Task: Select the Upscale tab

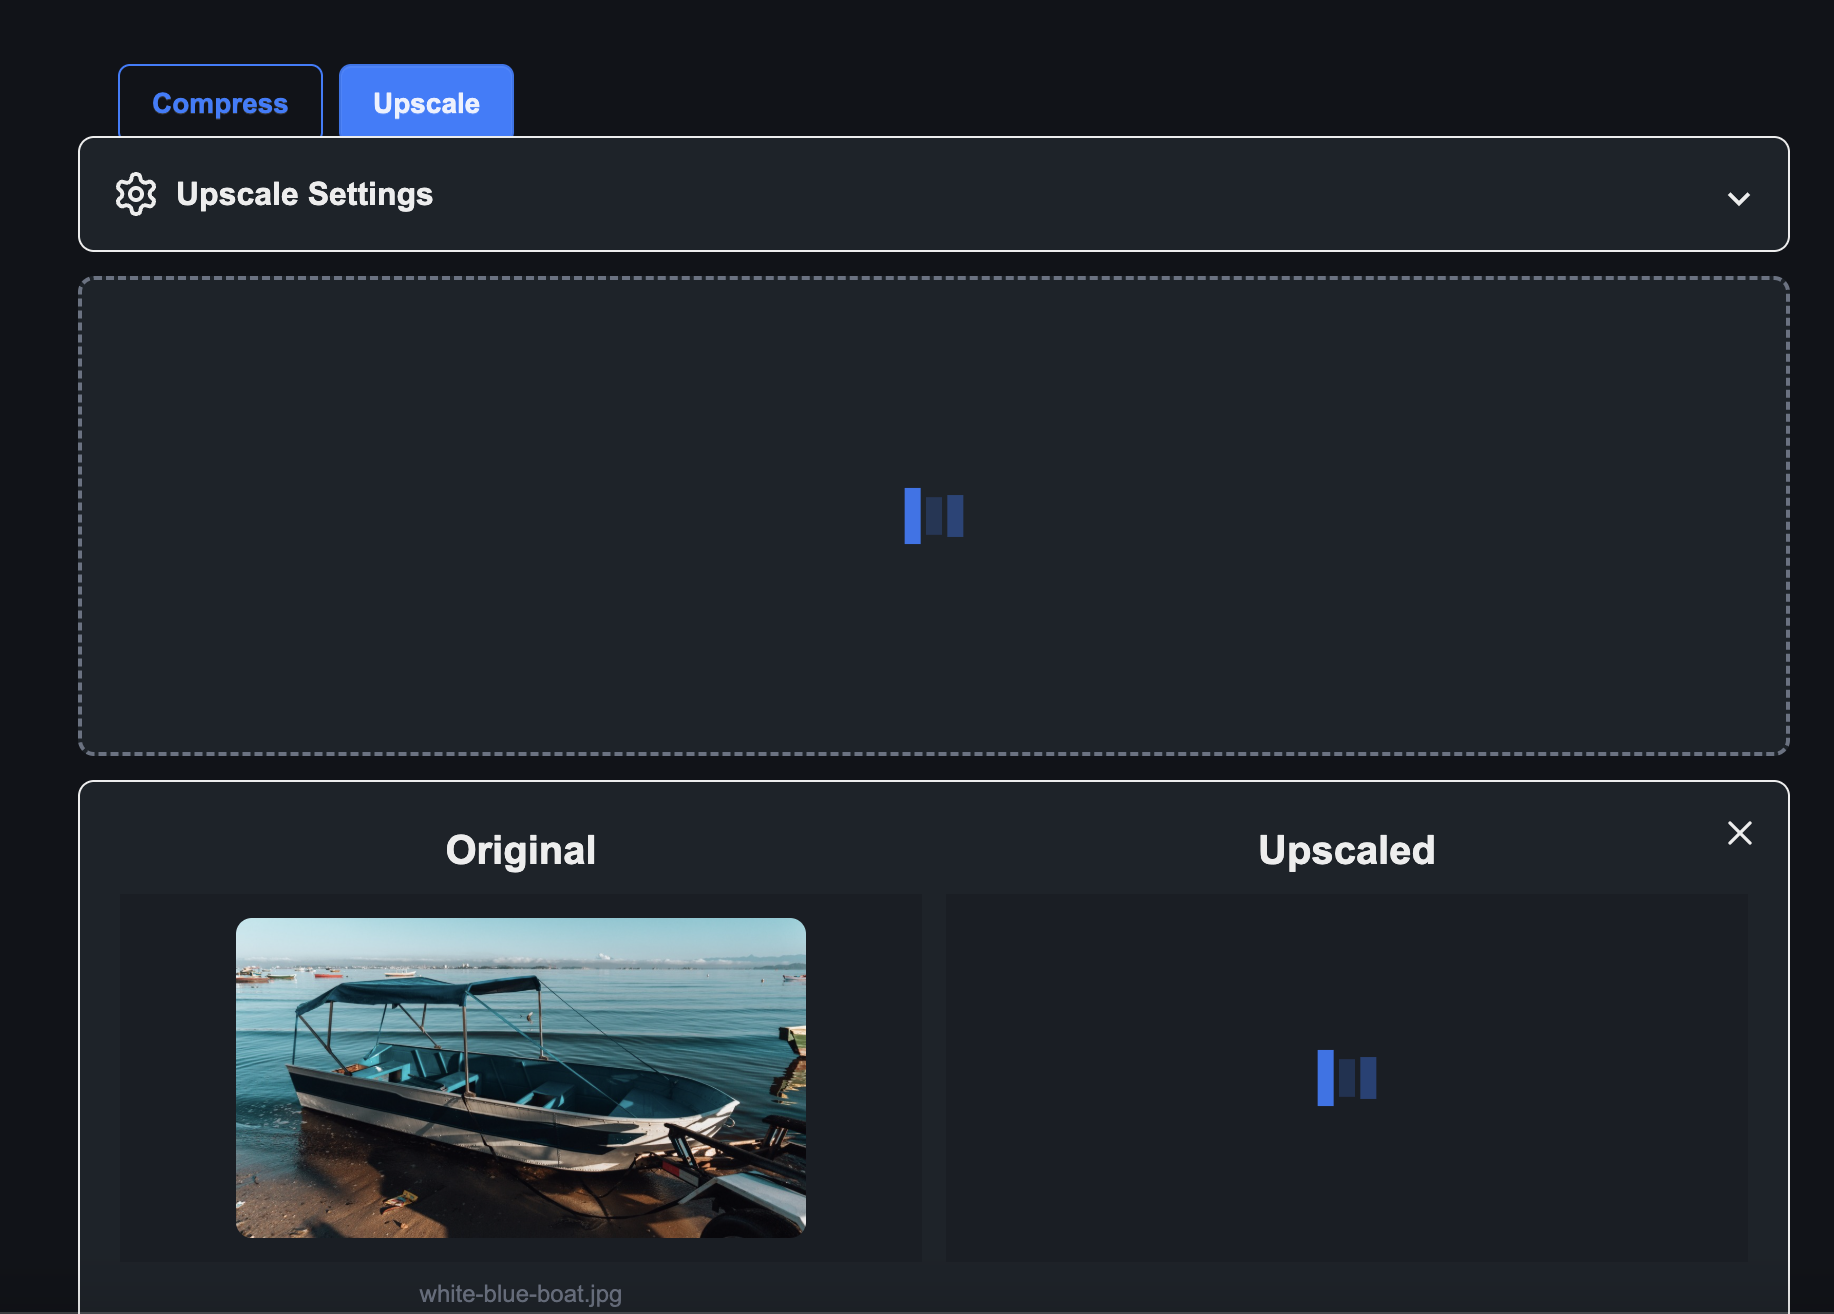Action: tap(426, 102)
